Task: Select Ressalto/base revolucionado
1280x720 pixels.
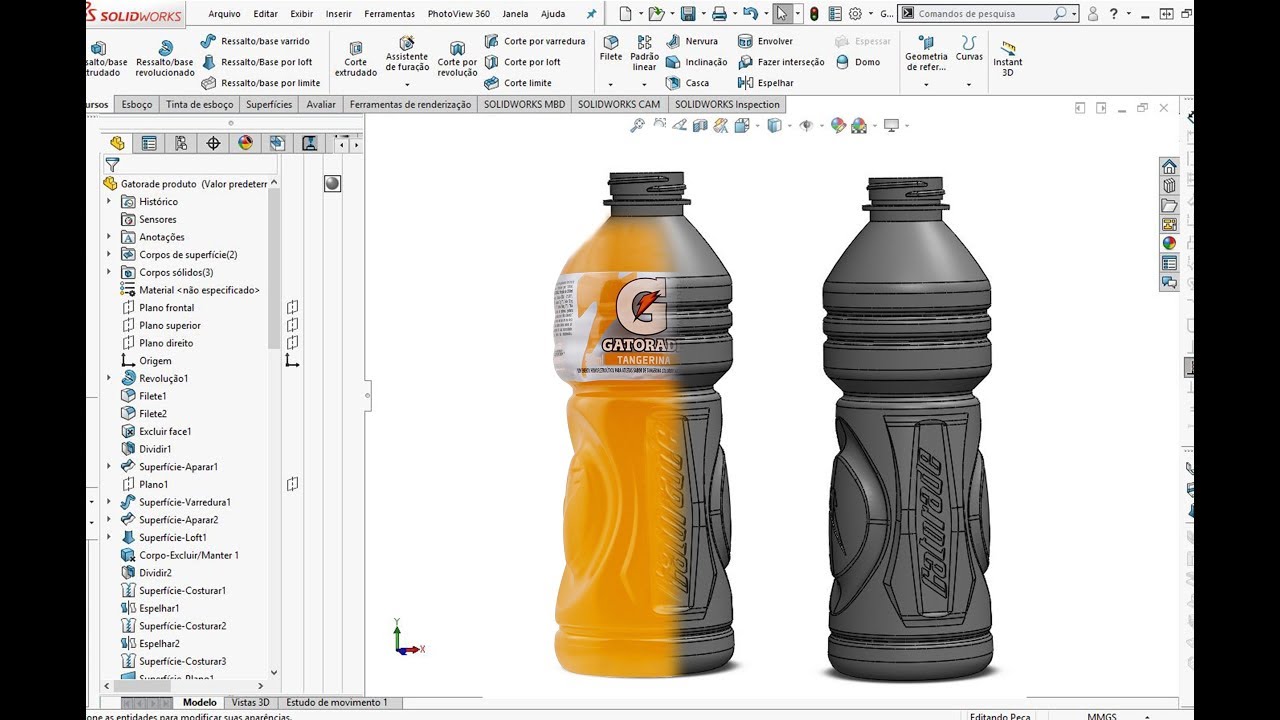Action: (166, 59)
